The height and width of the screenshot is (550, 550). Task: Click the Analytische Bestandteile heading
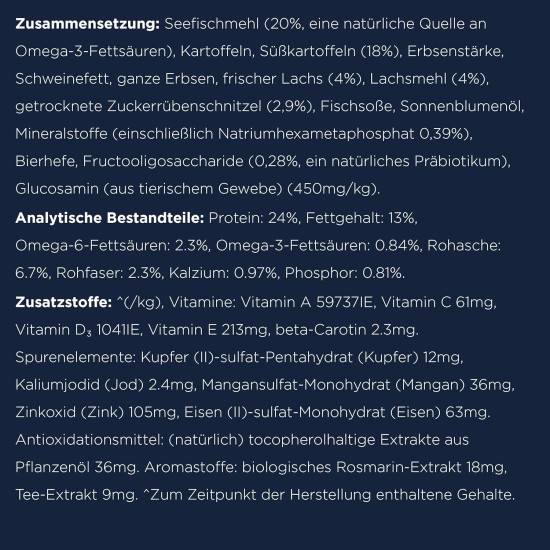(110, 218)
